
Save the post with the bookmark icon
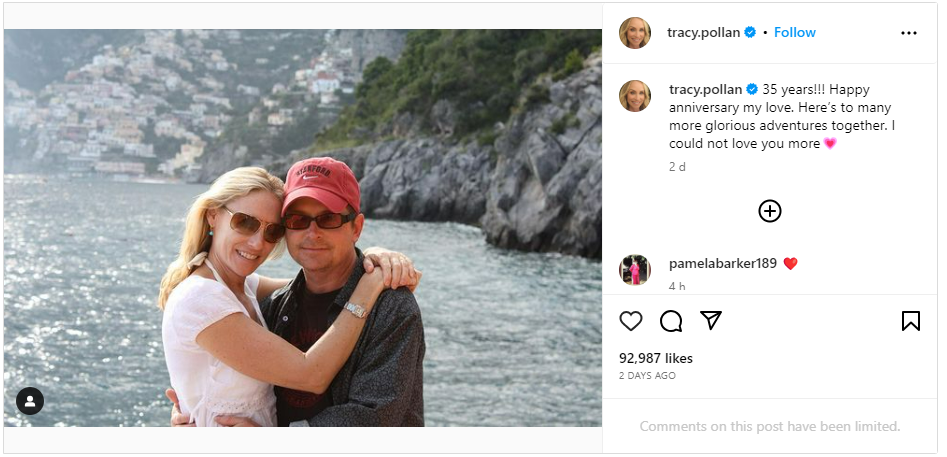click(911, 321)
